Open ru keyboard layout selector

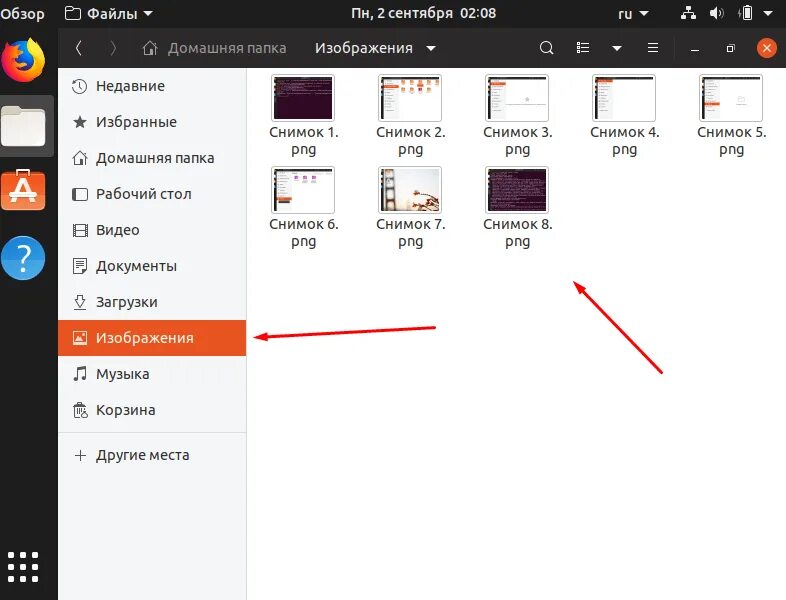coord(633,14)
